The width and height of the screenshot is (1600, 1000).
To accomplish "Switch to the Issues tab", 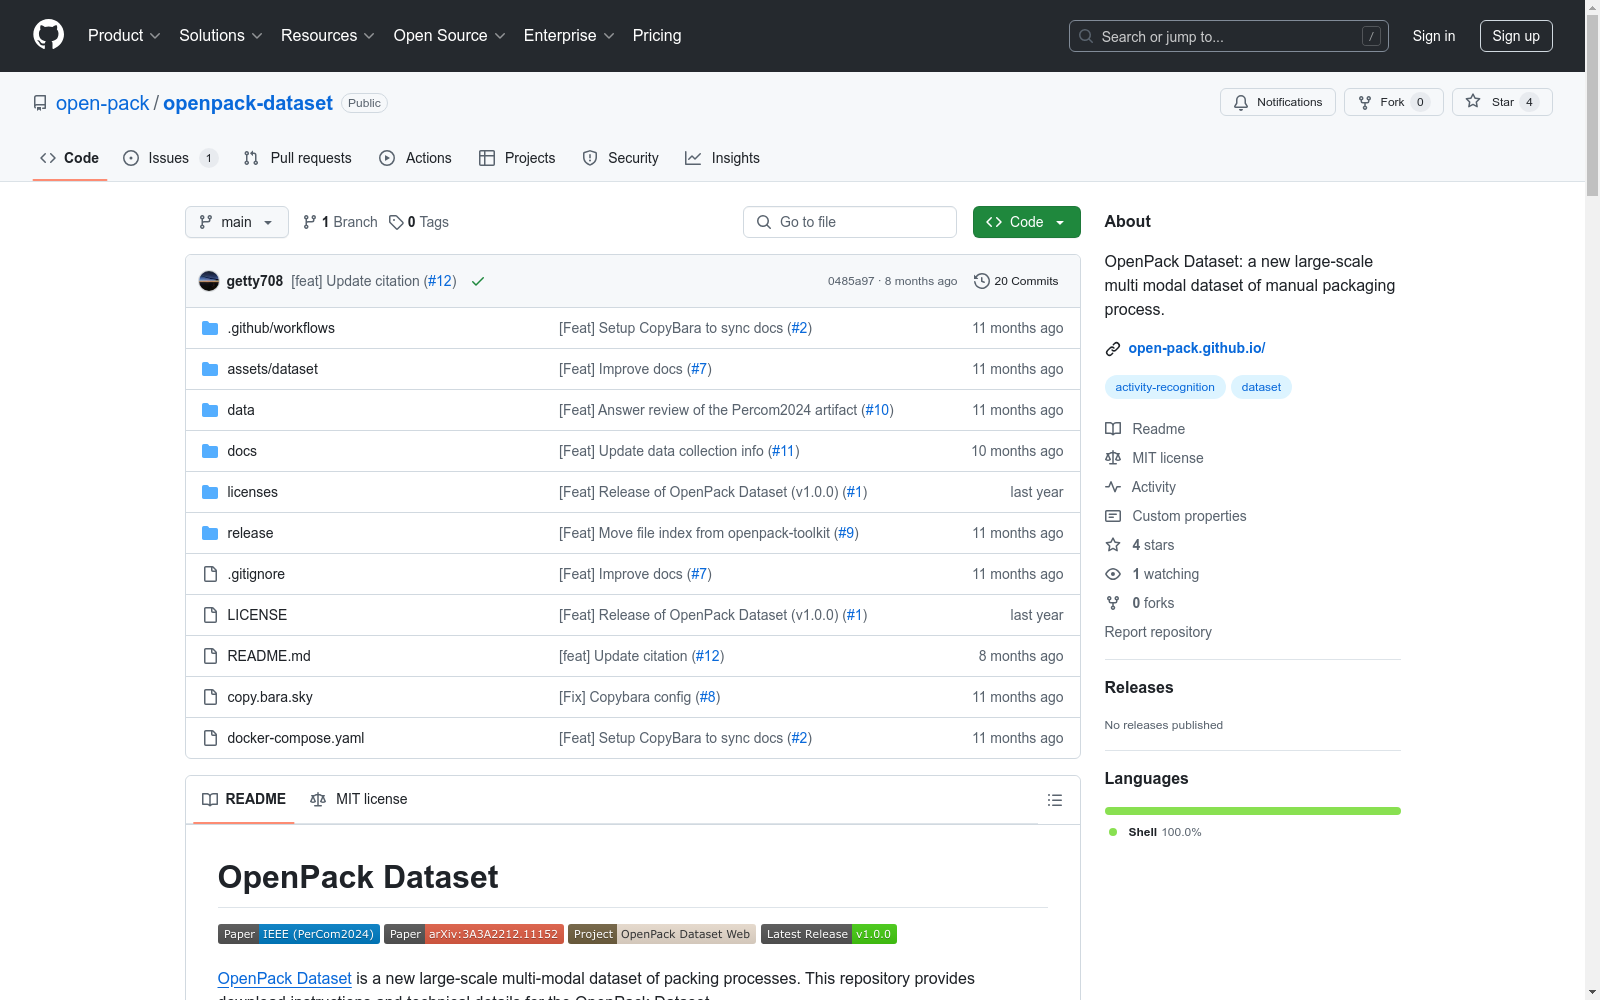I will (167, 157).
